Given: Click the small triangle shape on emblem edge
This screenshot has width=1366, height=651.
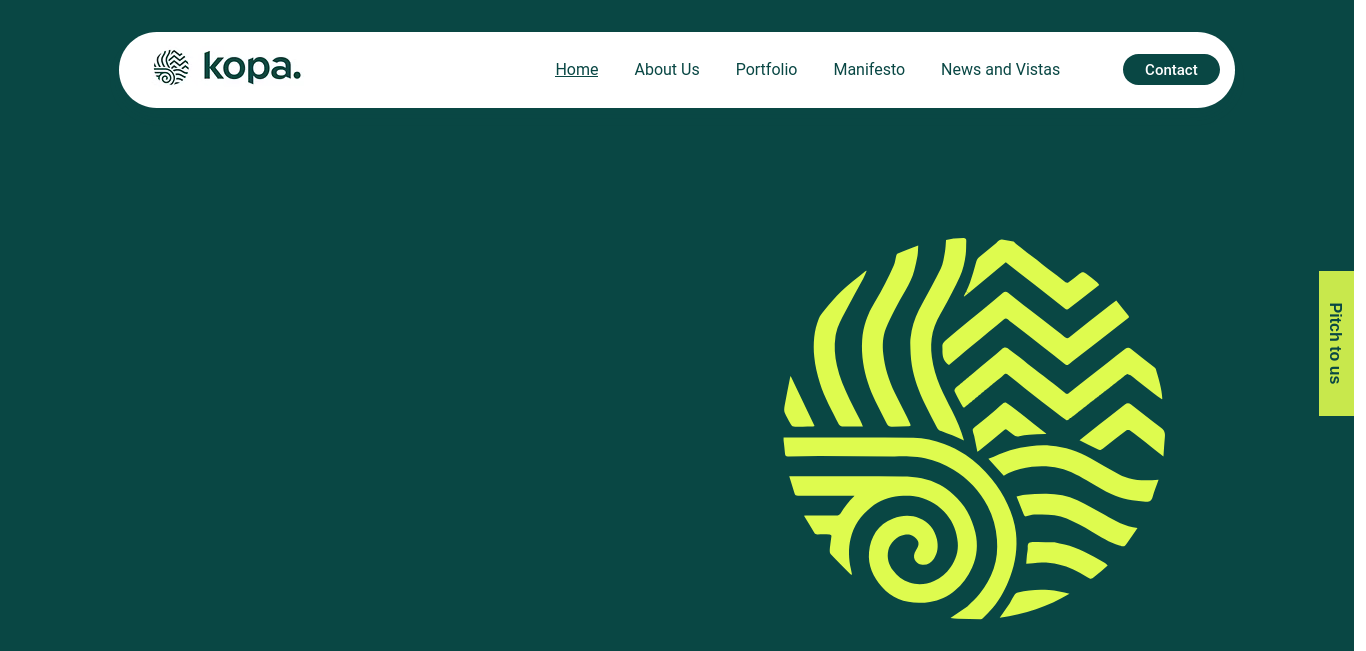Looking at the screenshot, I should coord(797,402).
